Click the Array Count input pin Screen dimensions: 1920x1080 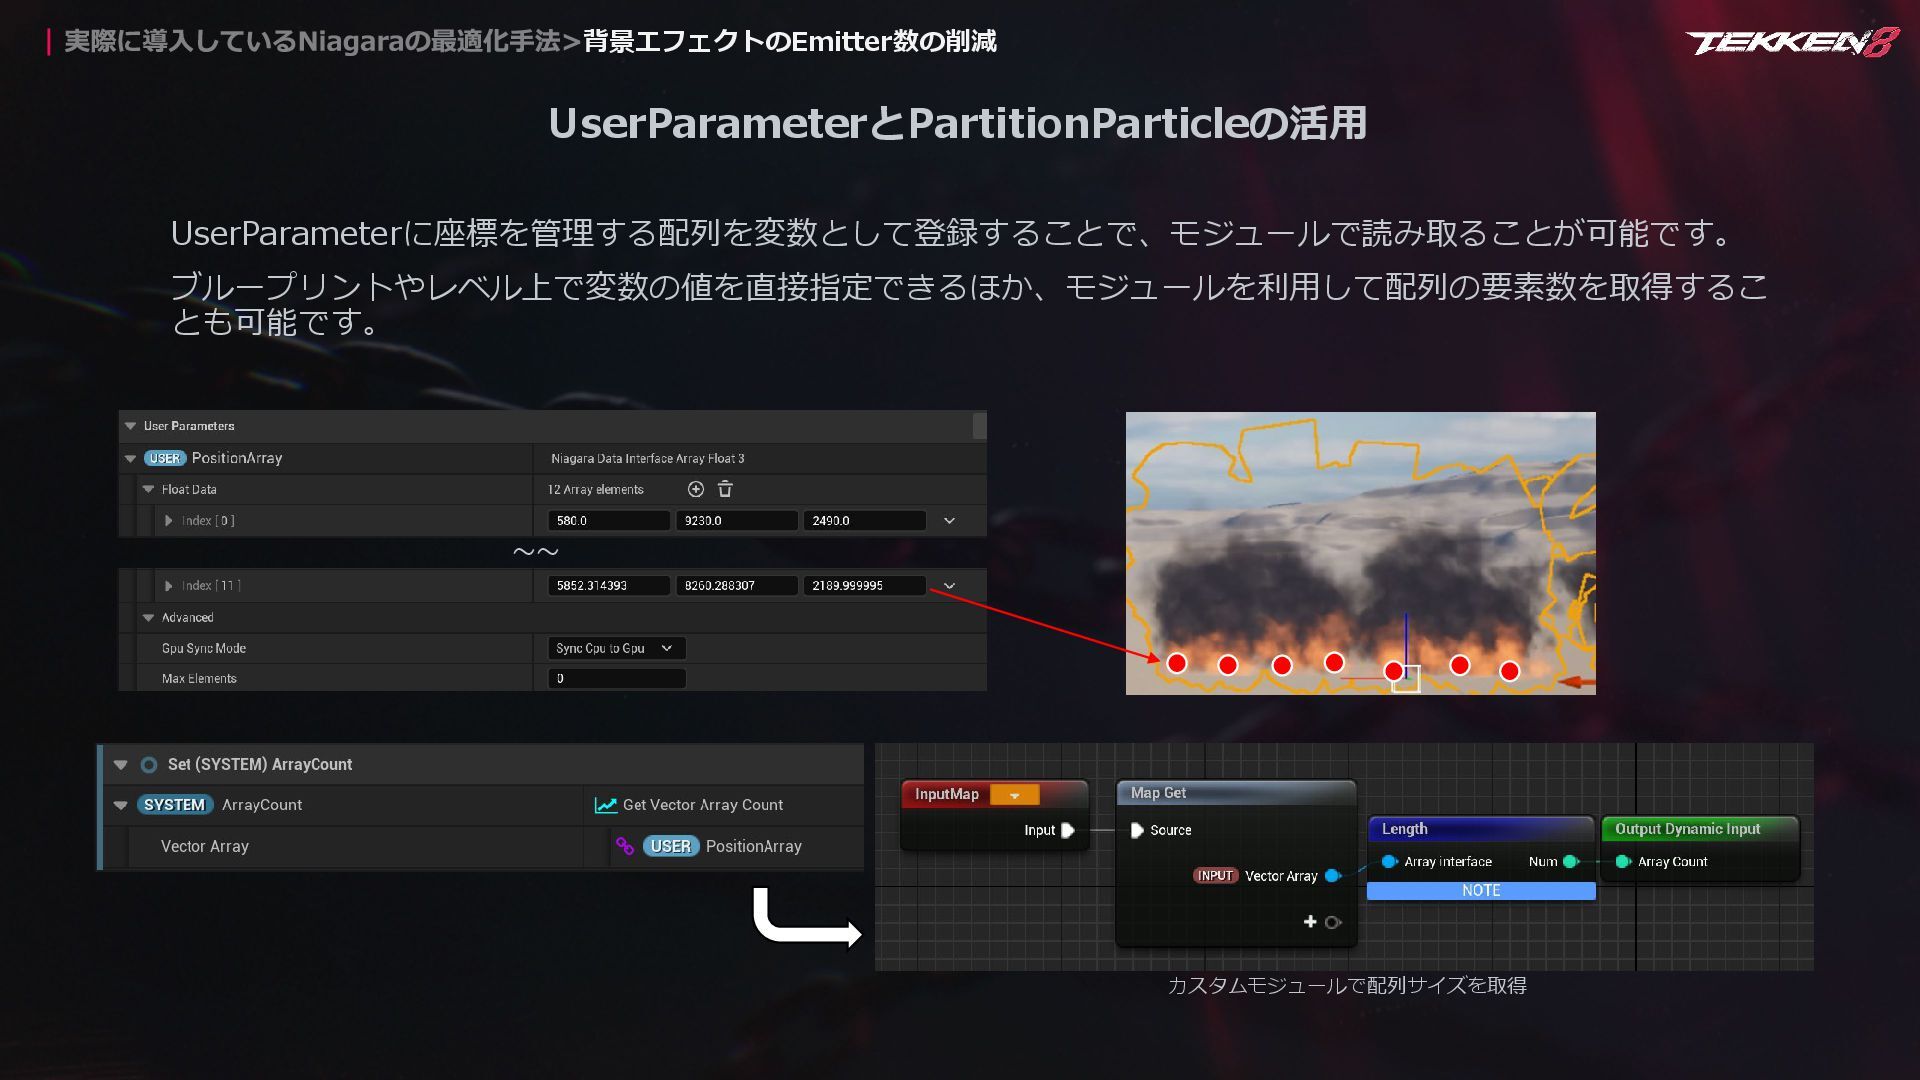pos(1622,861)
